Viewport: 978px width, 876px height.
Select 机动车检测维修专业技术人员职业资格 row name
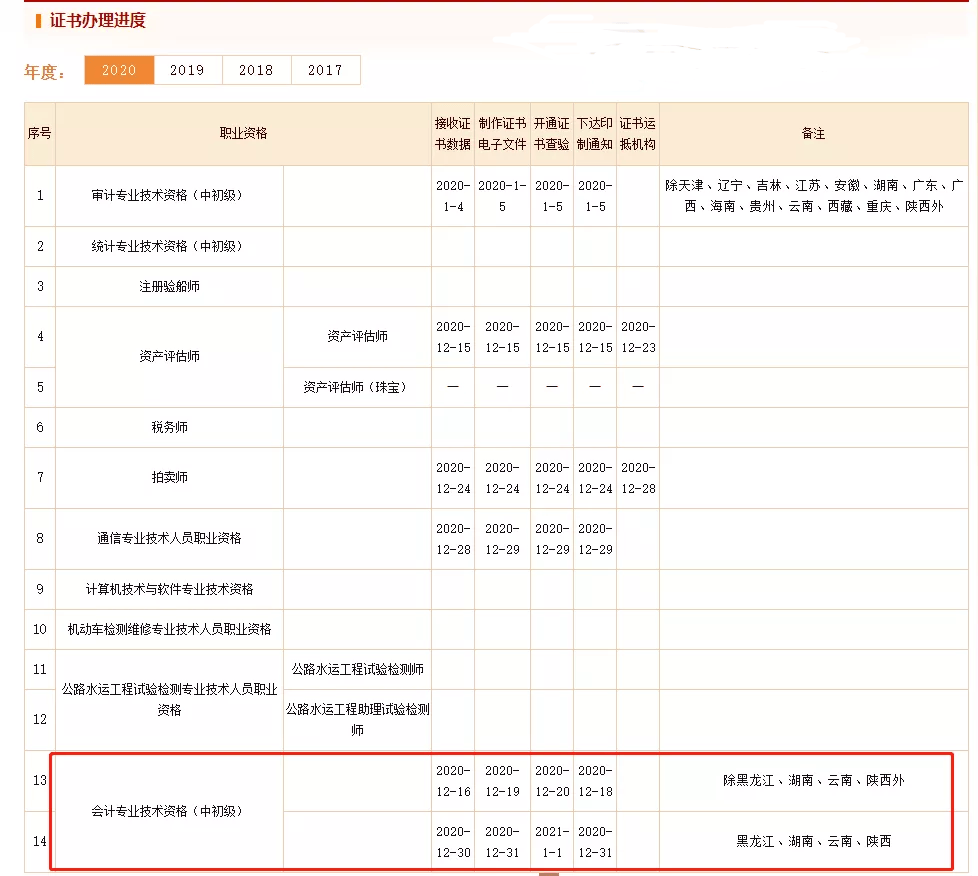pyautogui.click(x=169, y=630)
